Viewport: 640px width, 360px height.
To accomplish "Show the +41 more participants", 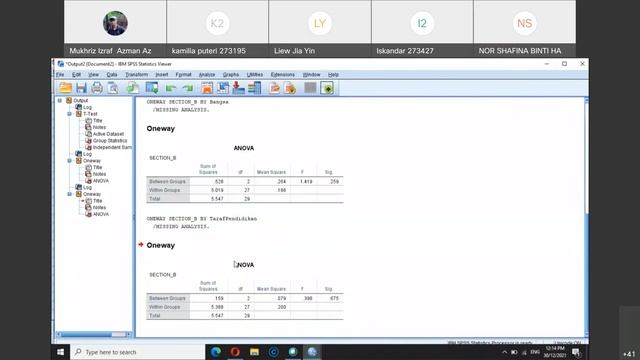I will click(629, 354).
